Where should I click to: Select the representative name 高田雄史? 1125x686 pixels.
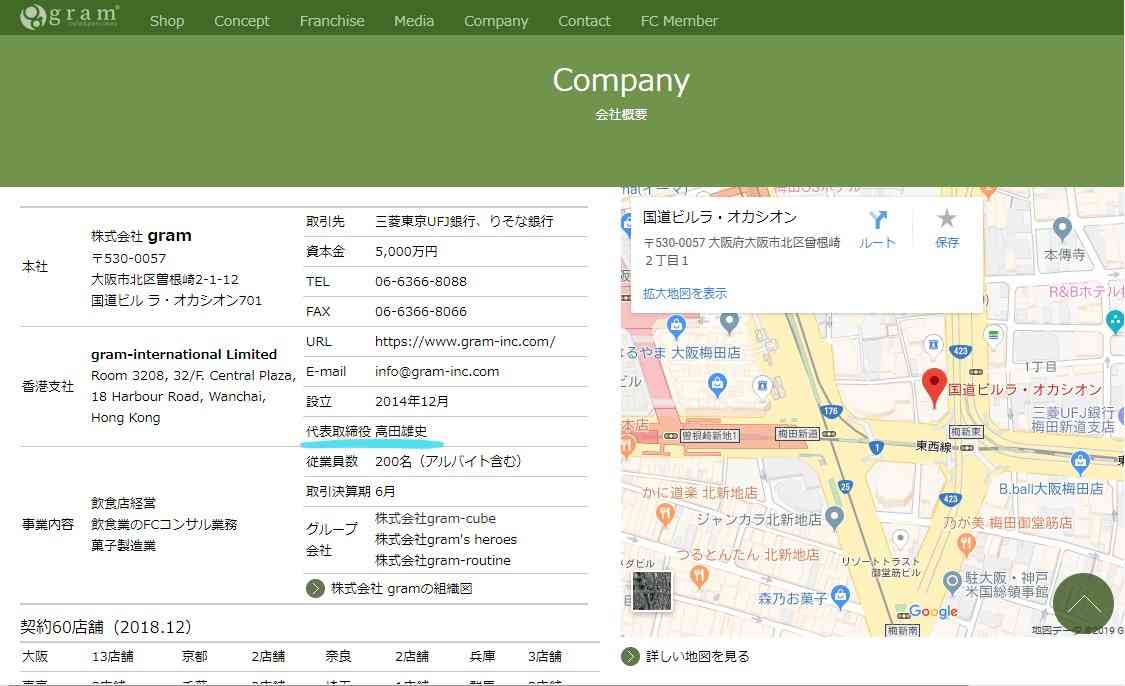(401, 431)
